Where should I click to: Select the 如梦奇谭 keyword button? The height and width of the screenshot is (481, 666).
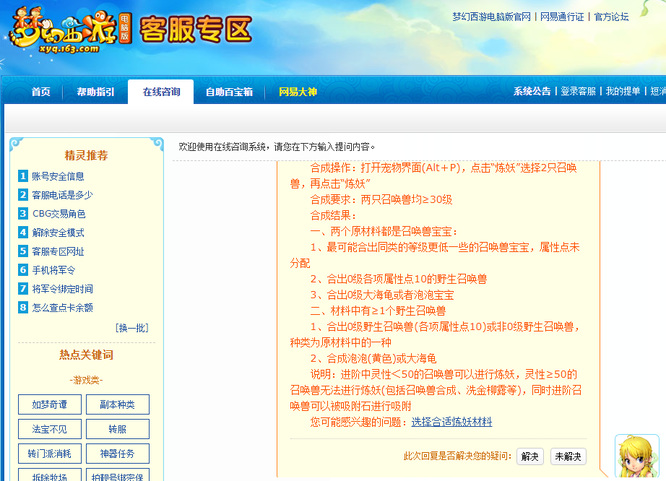tap(50, 404)
